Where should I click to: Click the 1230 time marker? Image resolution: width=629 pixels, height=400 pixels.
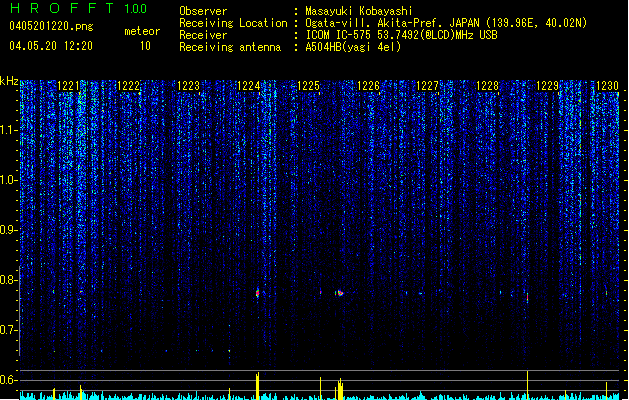[x=607, y=86]
